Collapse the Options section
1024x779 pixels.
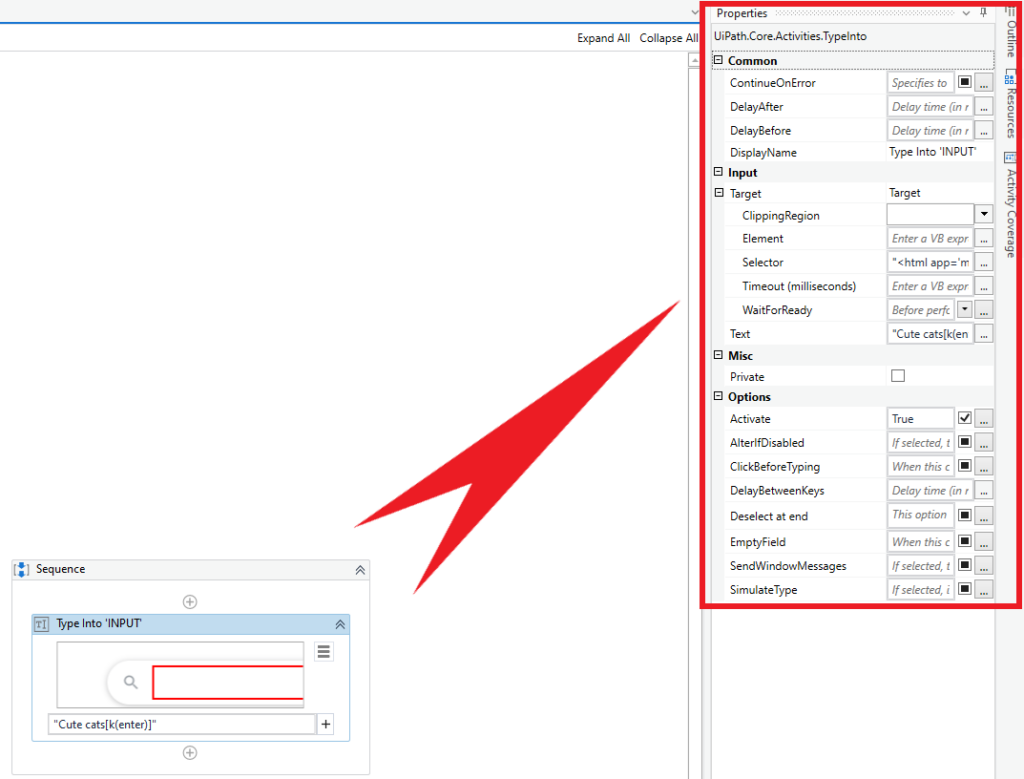(x=716, y=397)
